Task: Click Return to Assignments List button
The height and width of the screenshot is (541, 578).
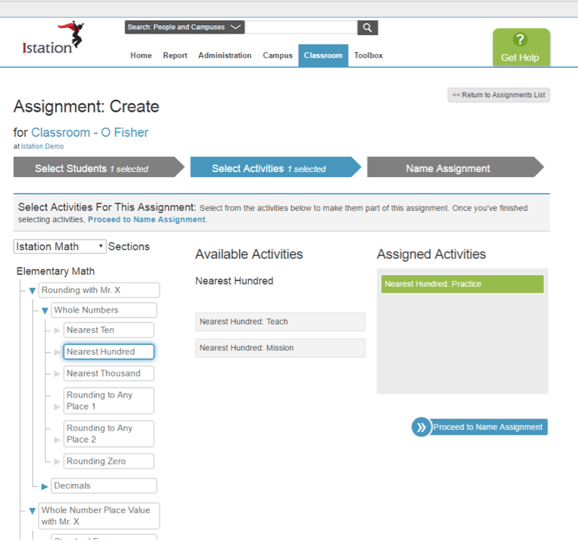Action: point(498,95)
